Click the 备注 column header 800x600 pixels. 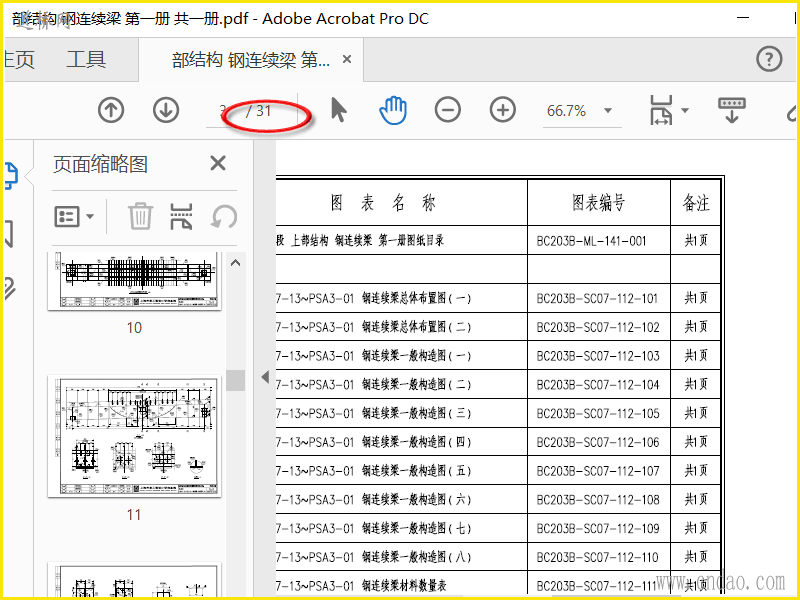(696, 203)
